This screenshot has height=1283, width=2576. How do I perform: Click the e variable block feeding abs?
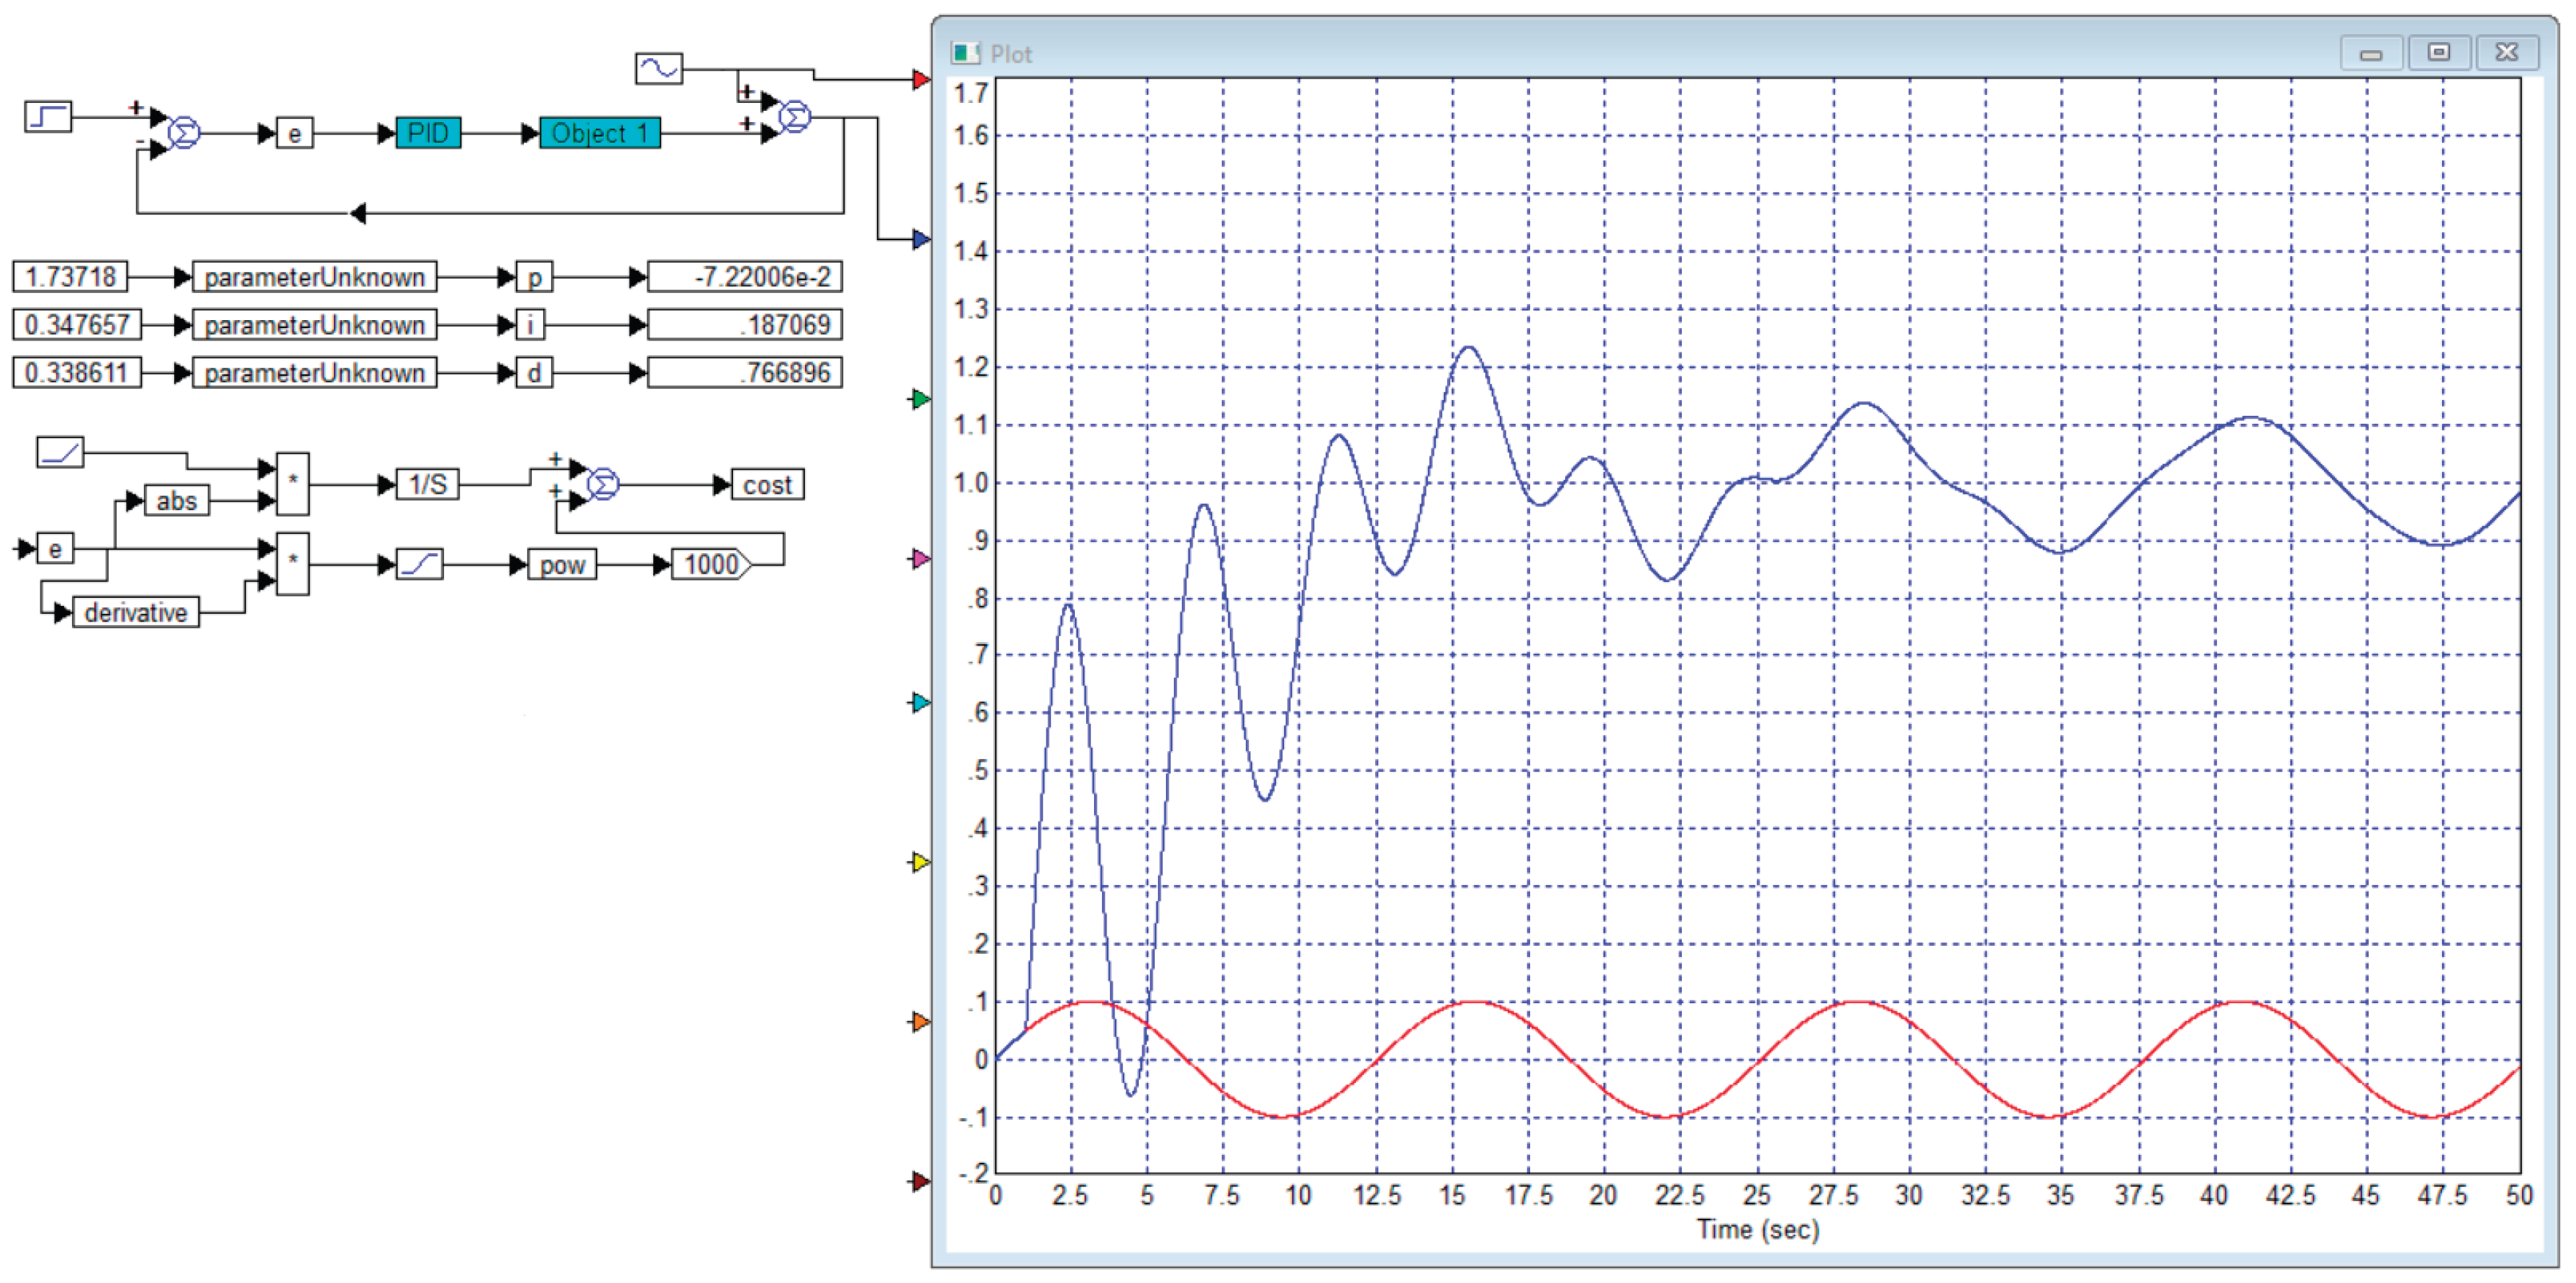click(55, 548)
